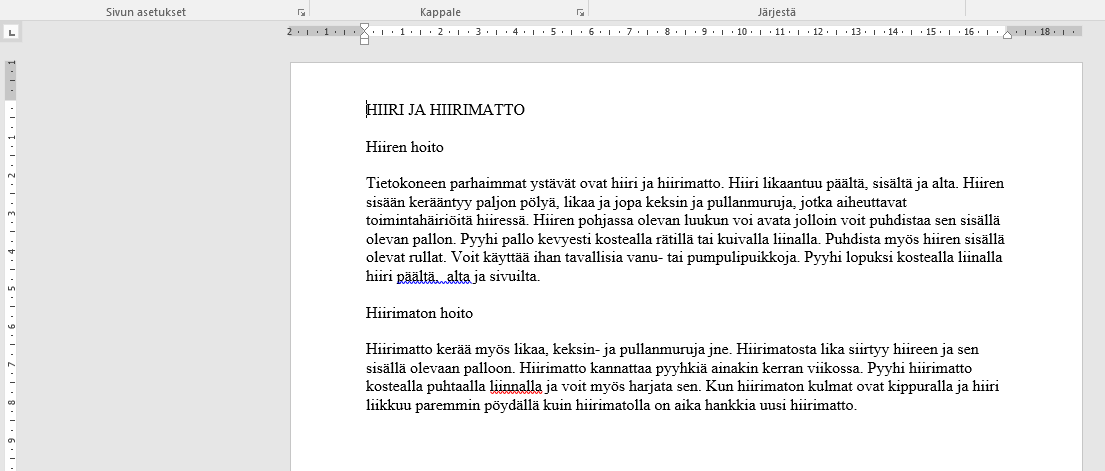
Task: Click the left indent square on ruler
Action: (x=364, y=41)
